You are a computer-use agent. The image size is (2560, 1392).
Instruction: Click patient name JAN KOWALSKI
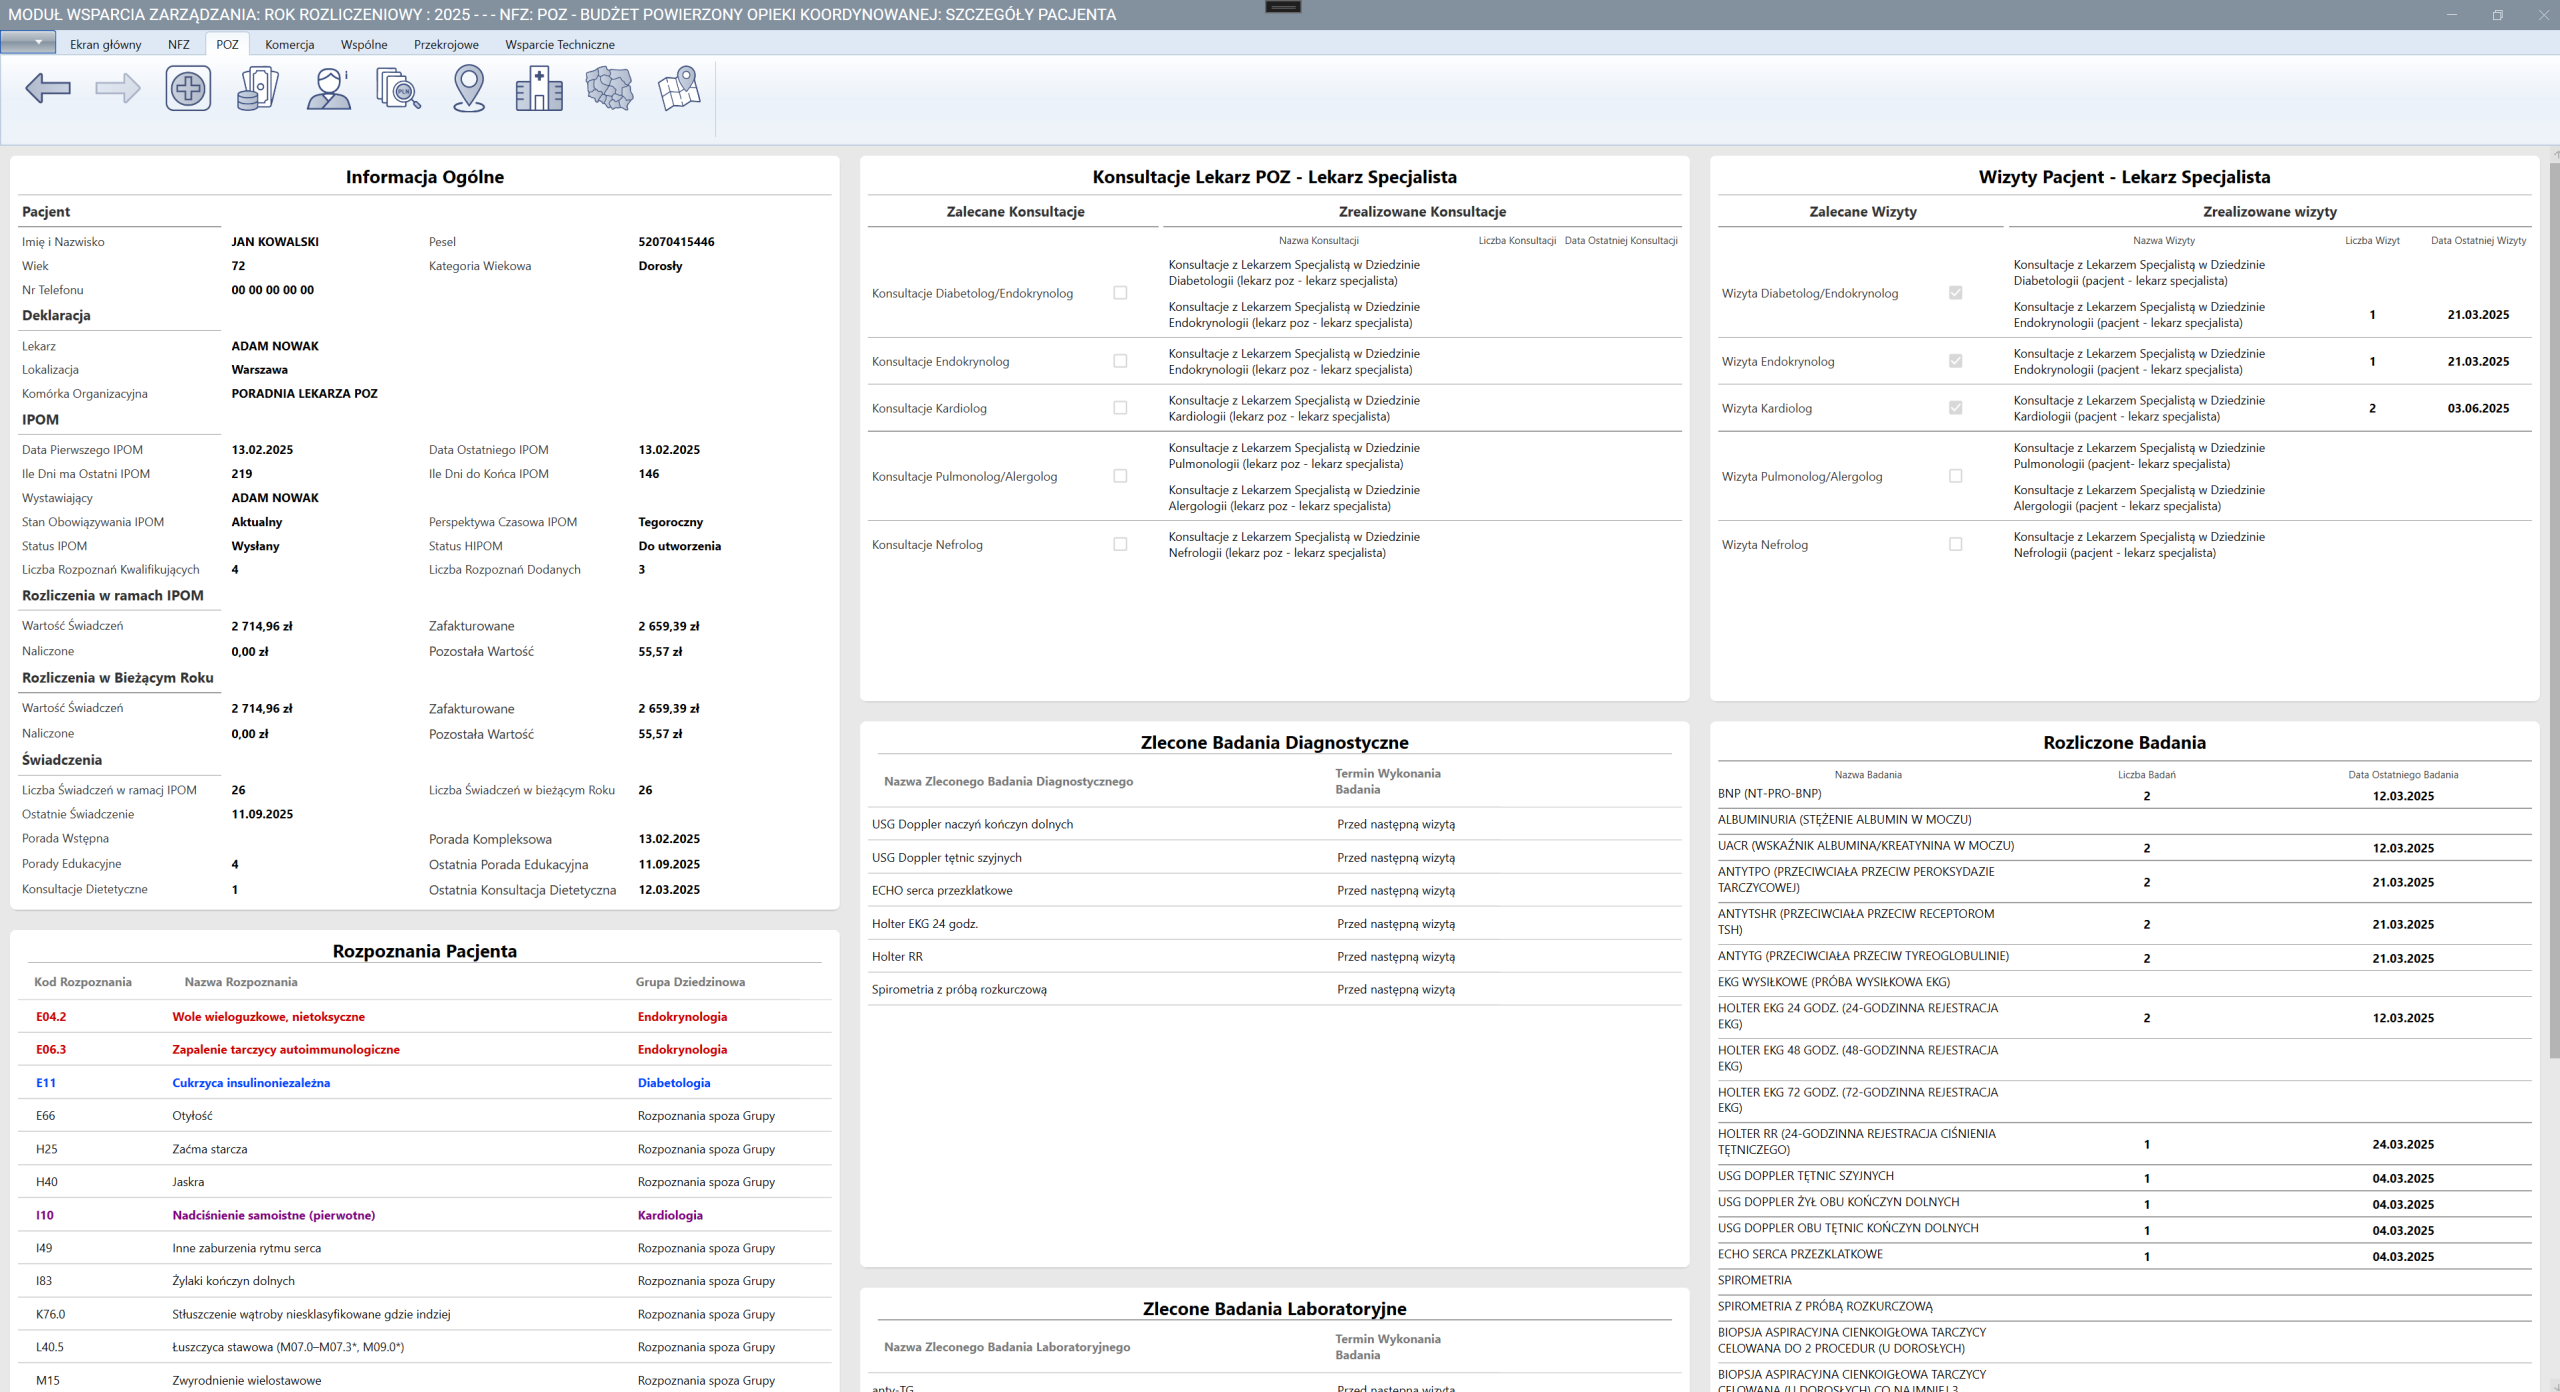tap(275, 242)
